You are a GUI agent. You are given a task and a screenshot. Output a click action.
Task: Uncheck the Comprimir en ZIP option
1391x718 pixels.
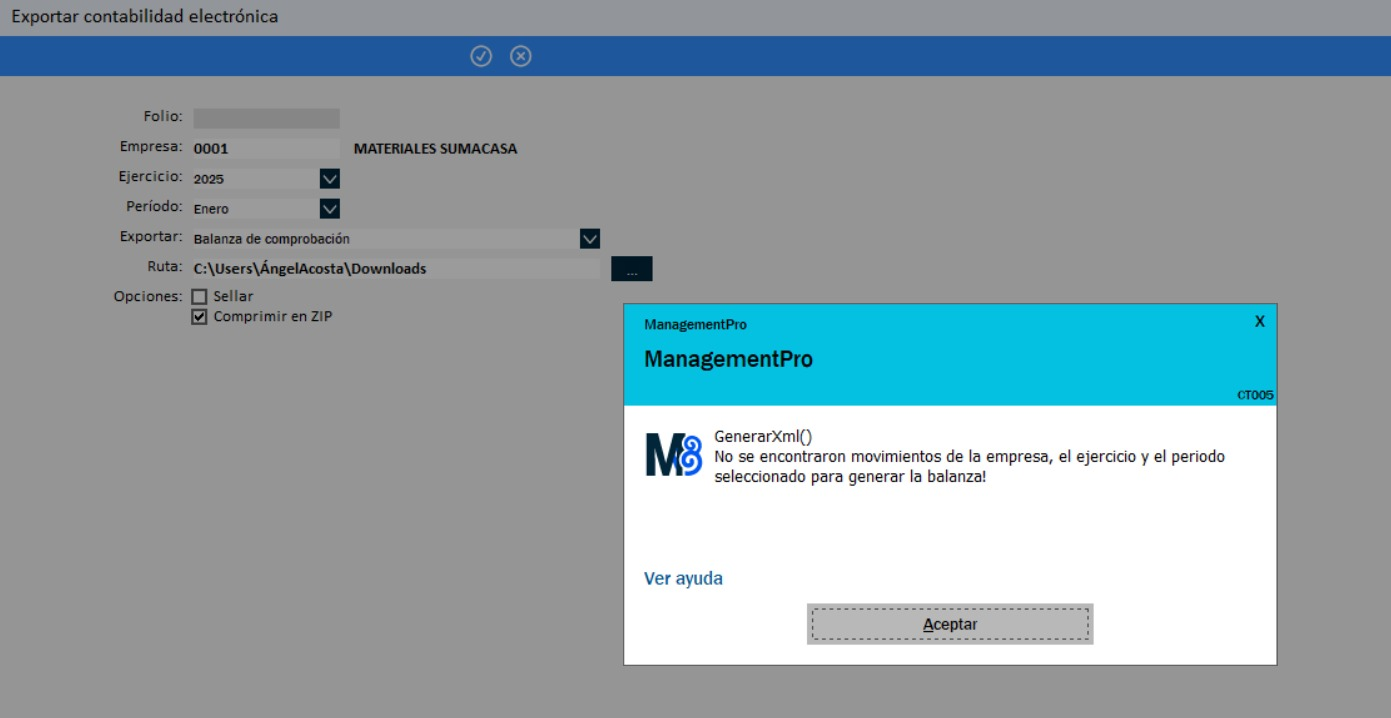coord(199,317)
